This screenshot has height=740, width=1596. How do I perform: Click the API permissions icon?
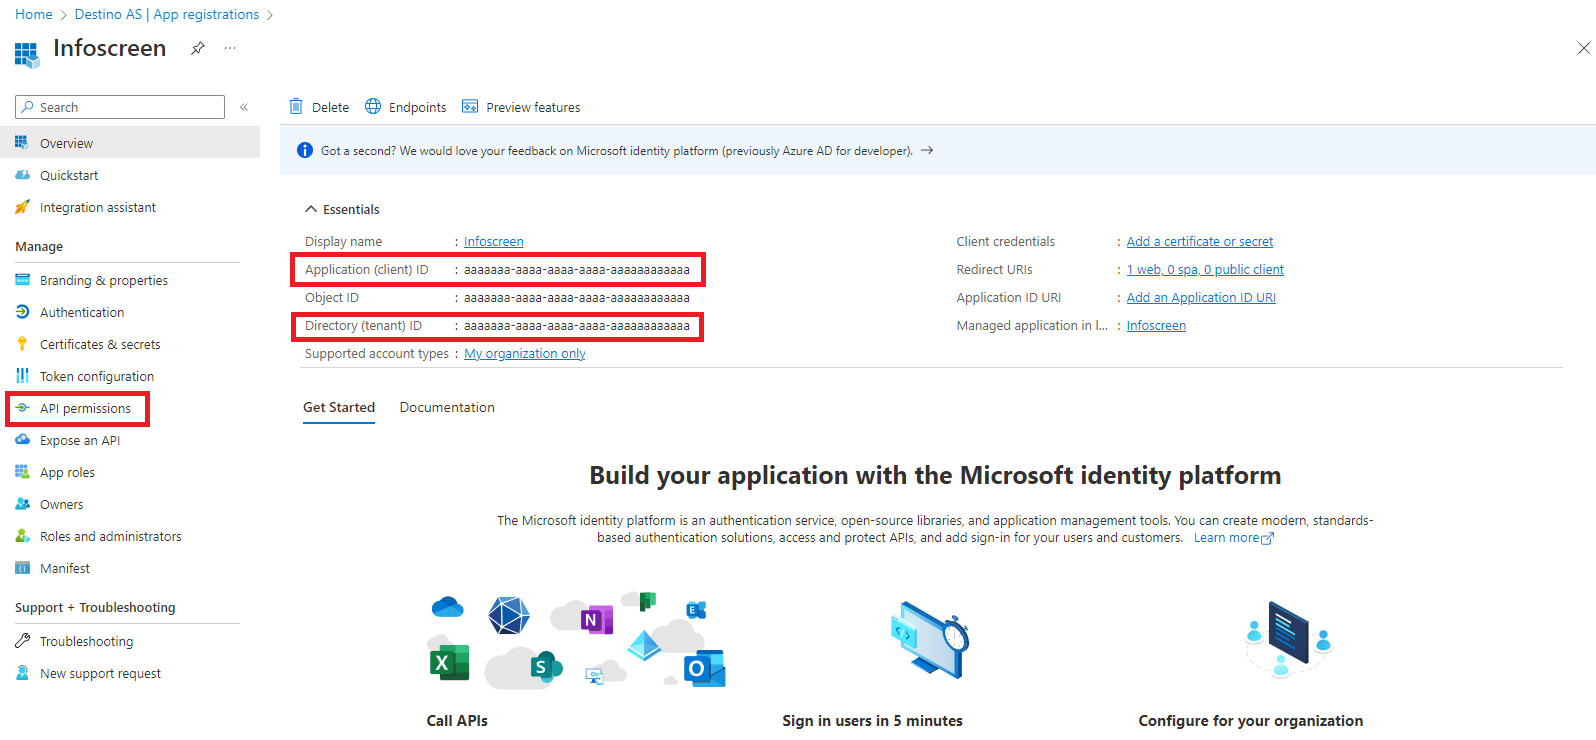(x=22, y=408)
